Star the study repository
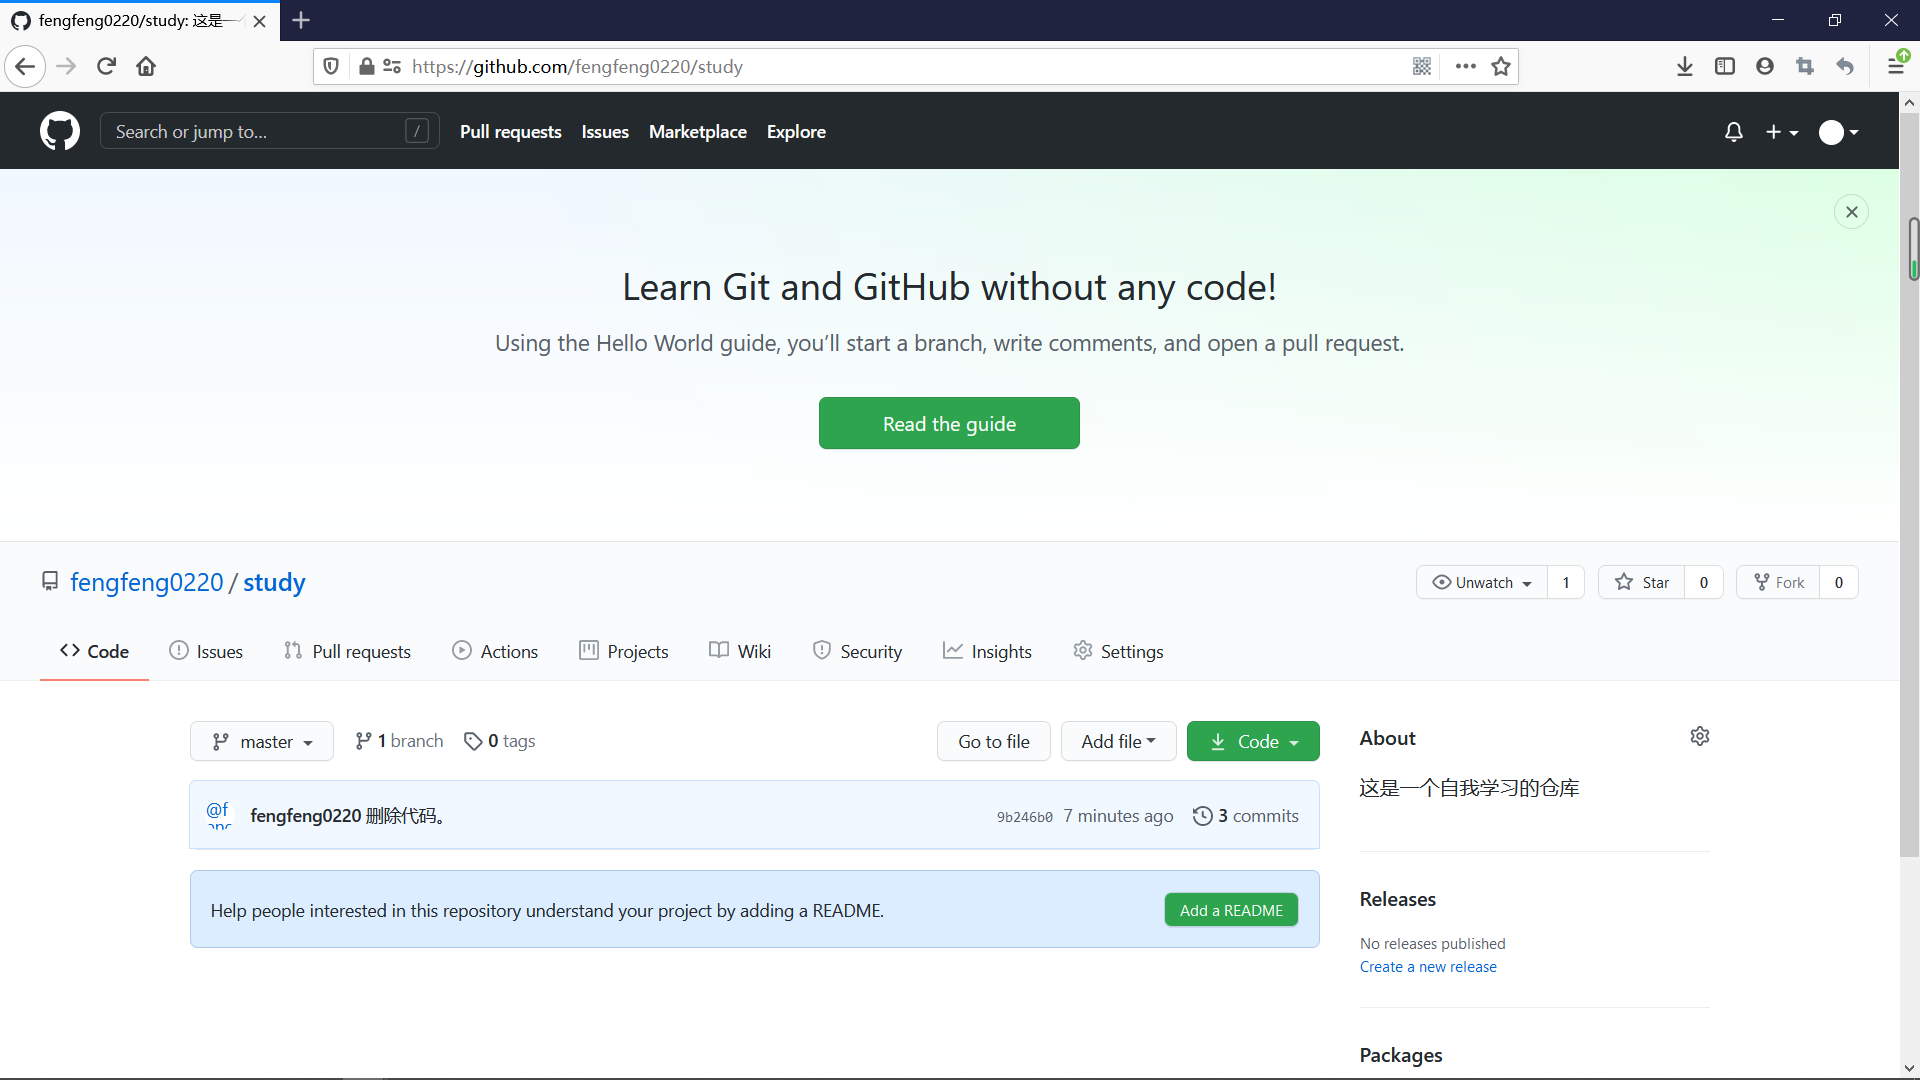Screen dimensions: 1920x1080 pos(1642,582)
